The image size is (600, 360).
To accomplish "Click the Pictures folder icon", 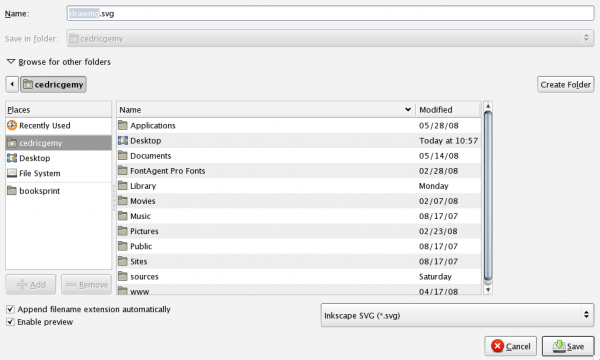I will tap(122, 231).
